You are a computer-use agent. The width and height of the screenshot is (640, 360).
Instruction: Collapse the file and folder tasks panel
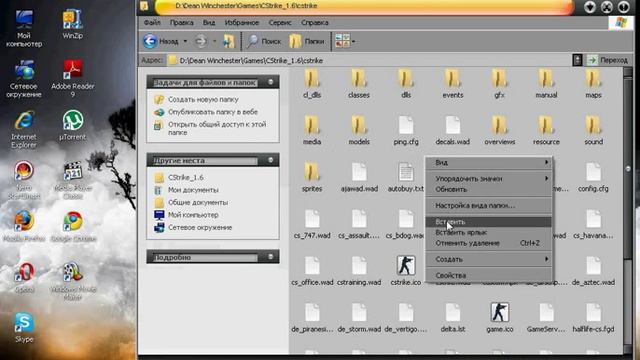tap(270, 82)
